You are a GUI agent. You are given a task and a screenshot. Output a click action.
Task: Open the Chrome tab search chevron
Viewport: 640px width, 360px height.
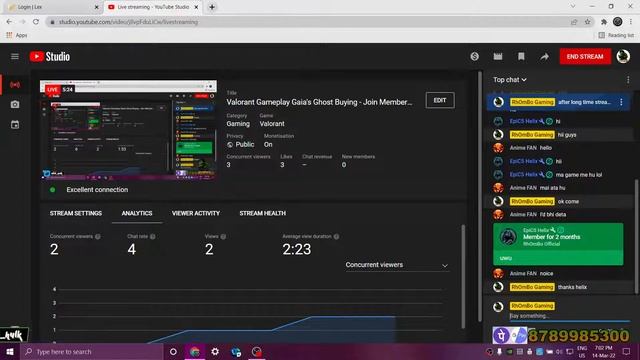pyautogui.click(x=573, y=7)
